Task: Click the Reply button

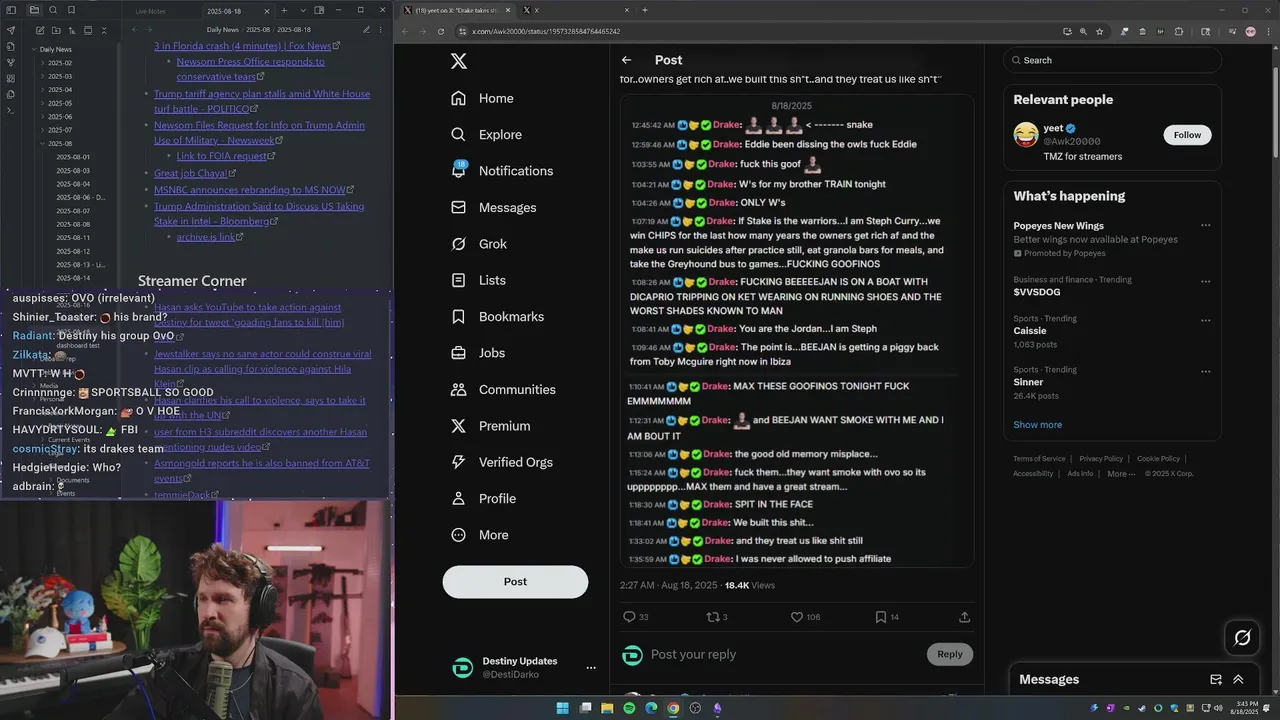Action: 949,654
